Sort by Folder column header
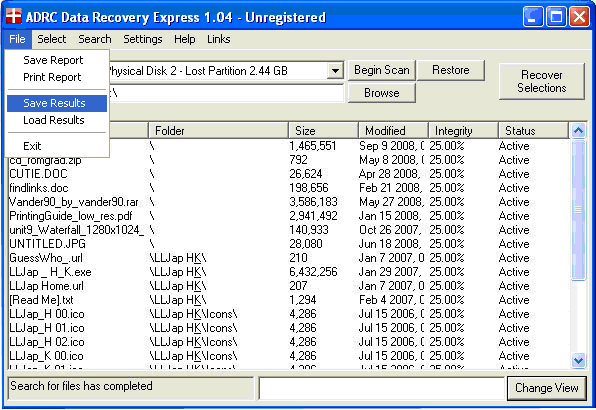The image size is (596, 410). 219,131
